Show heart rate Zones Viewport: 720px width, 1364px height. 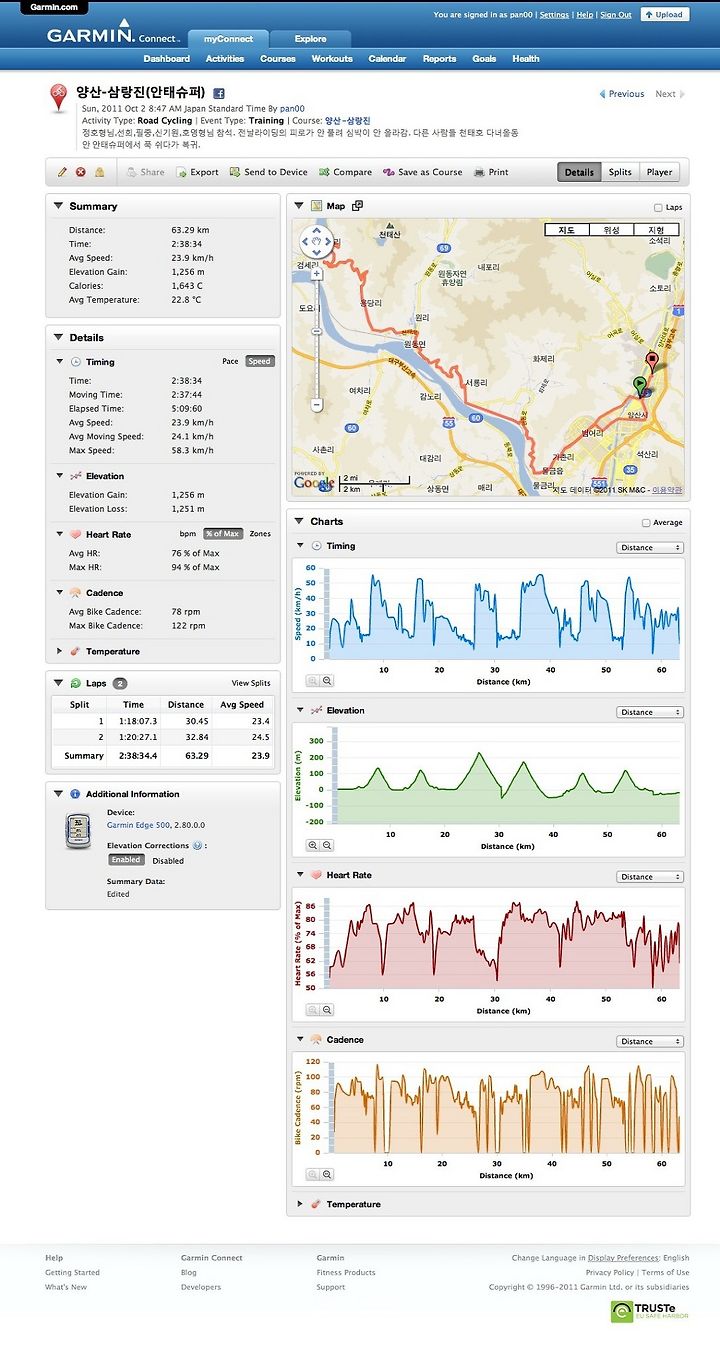(x=260, y=534)
